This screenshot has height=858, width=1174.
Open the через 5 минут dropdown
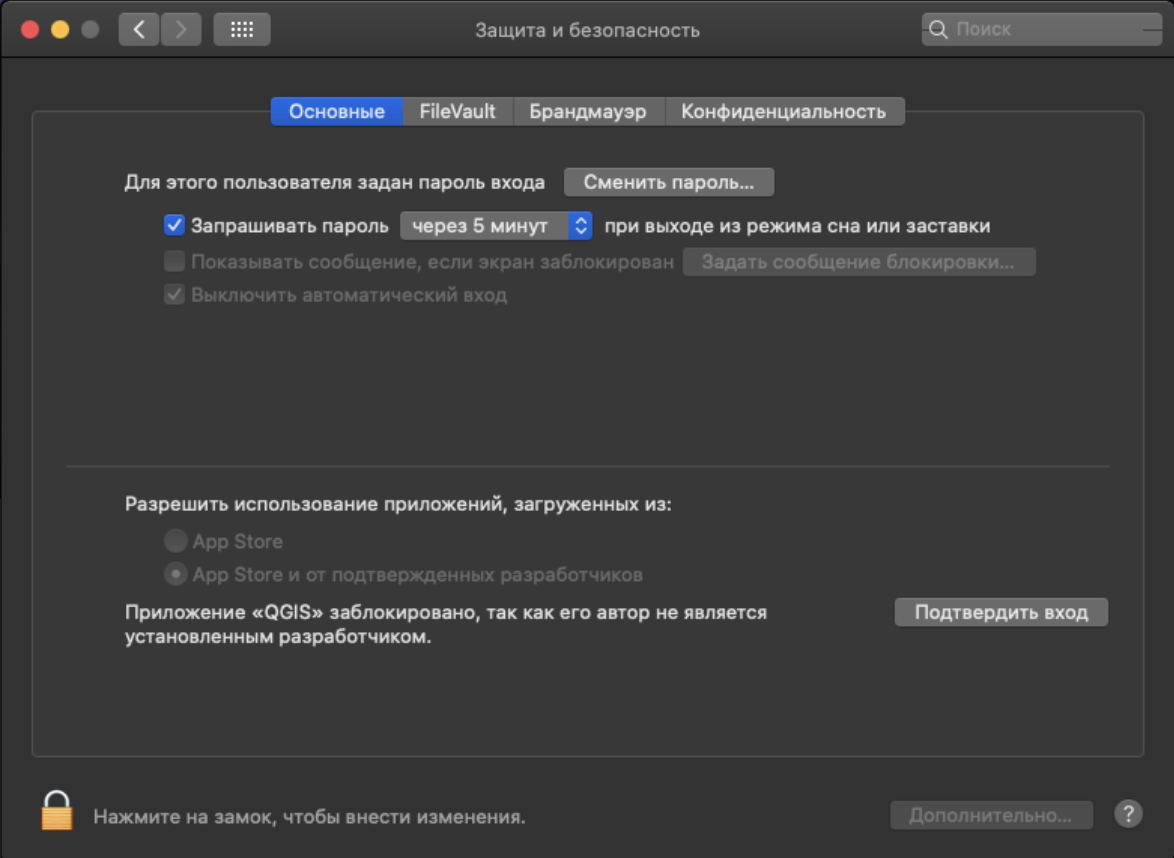pyautogui.click(x=496, y=226)
